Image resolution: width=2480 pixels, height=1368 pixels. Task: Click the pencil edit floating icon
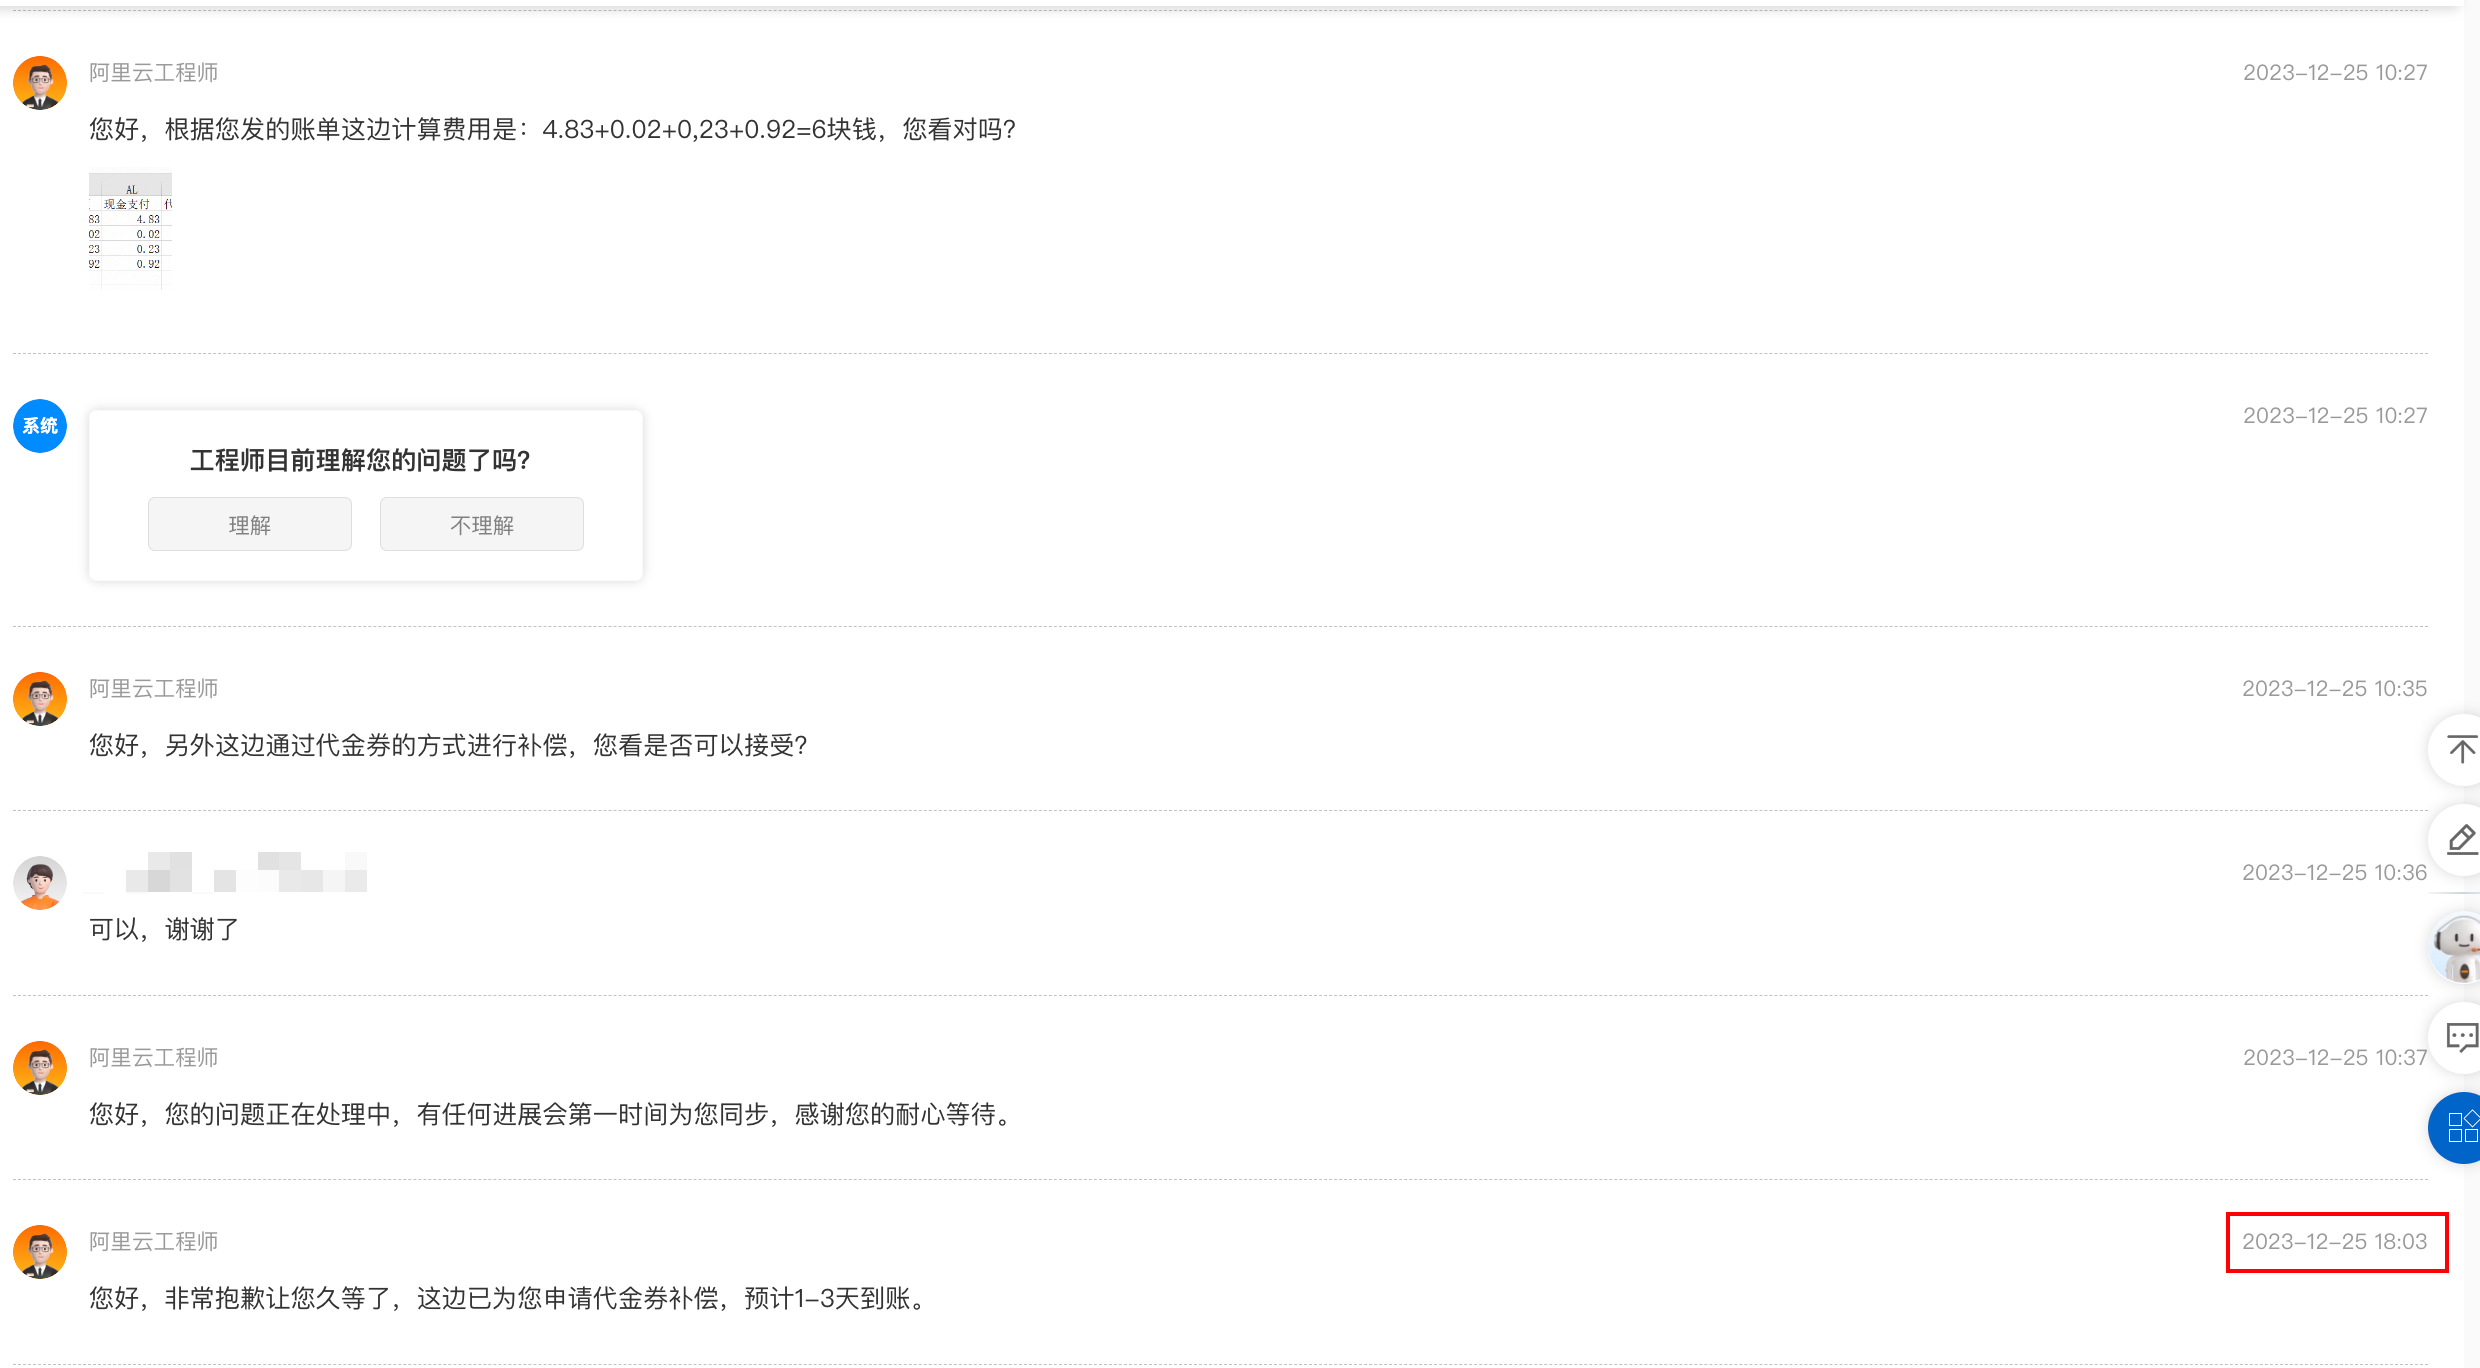click(2460, 839)
